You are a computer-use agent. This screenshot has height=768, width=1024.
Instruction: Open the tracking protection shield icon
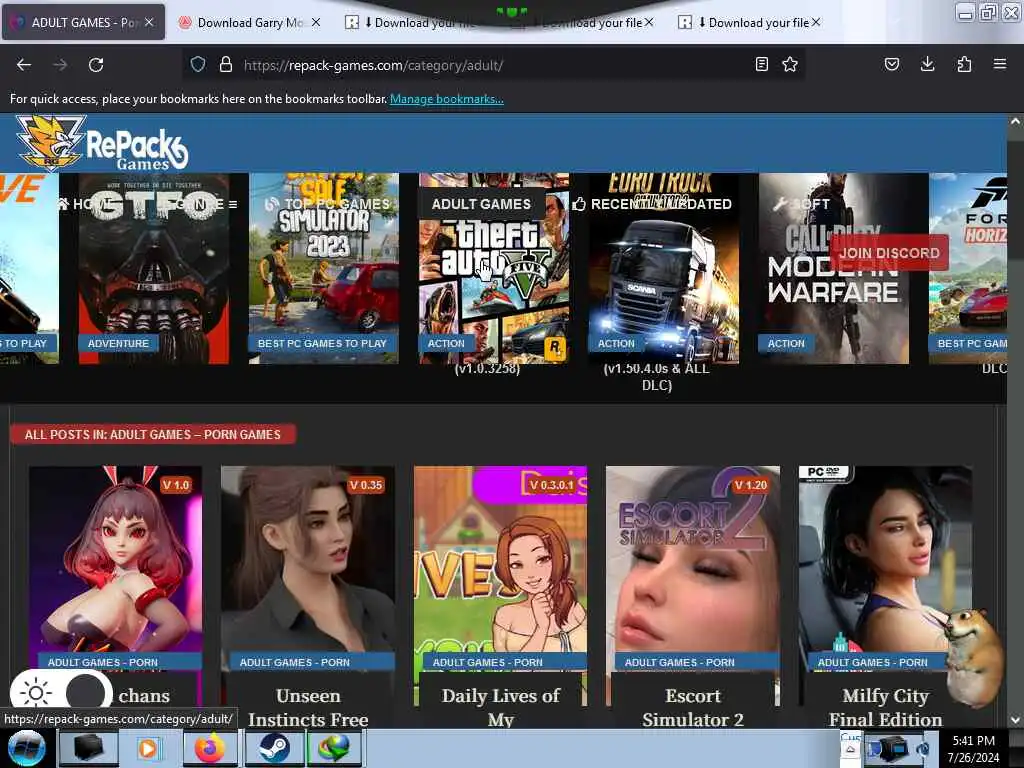point(198,64)
